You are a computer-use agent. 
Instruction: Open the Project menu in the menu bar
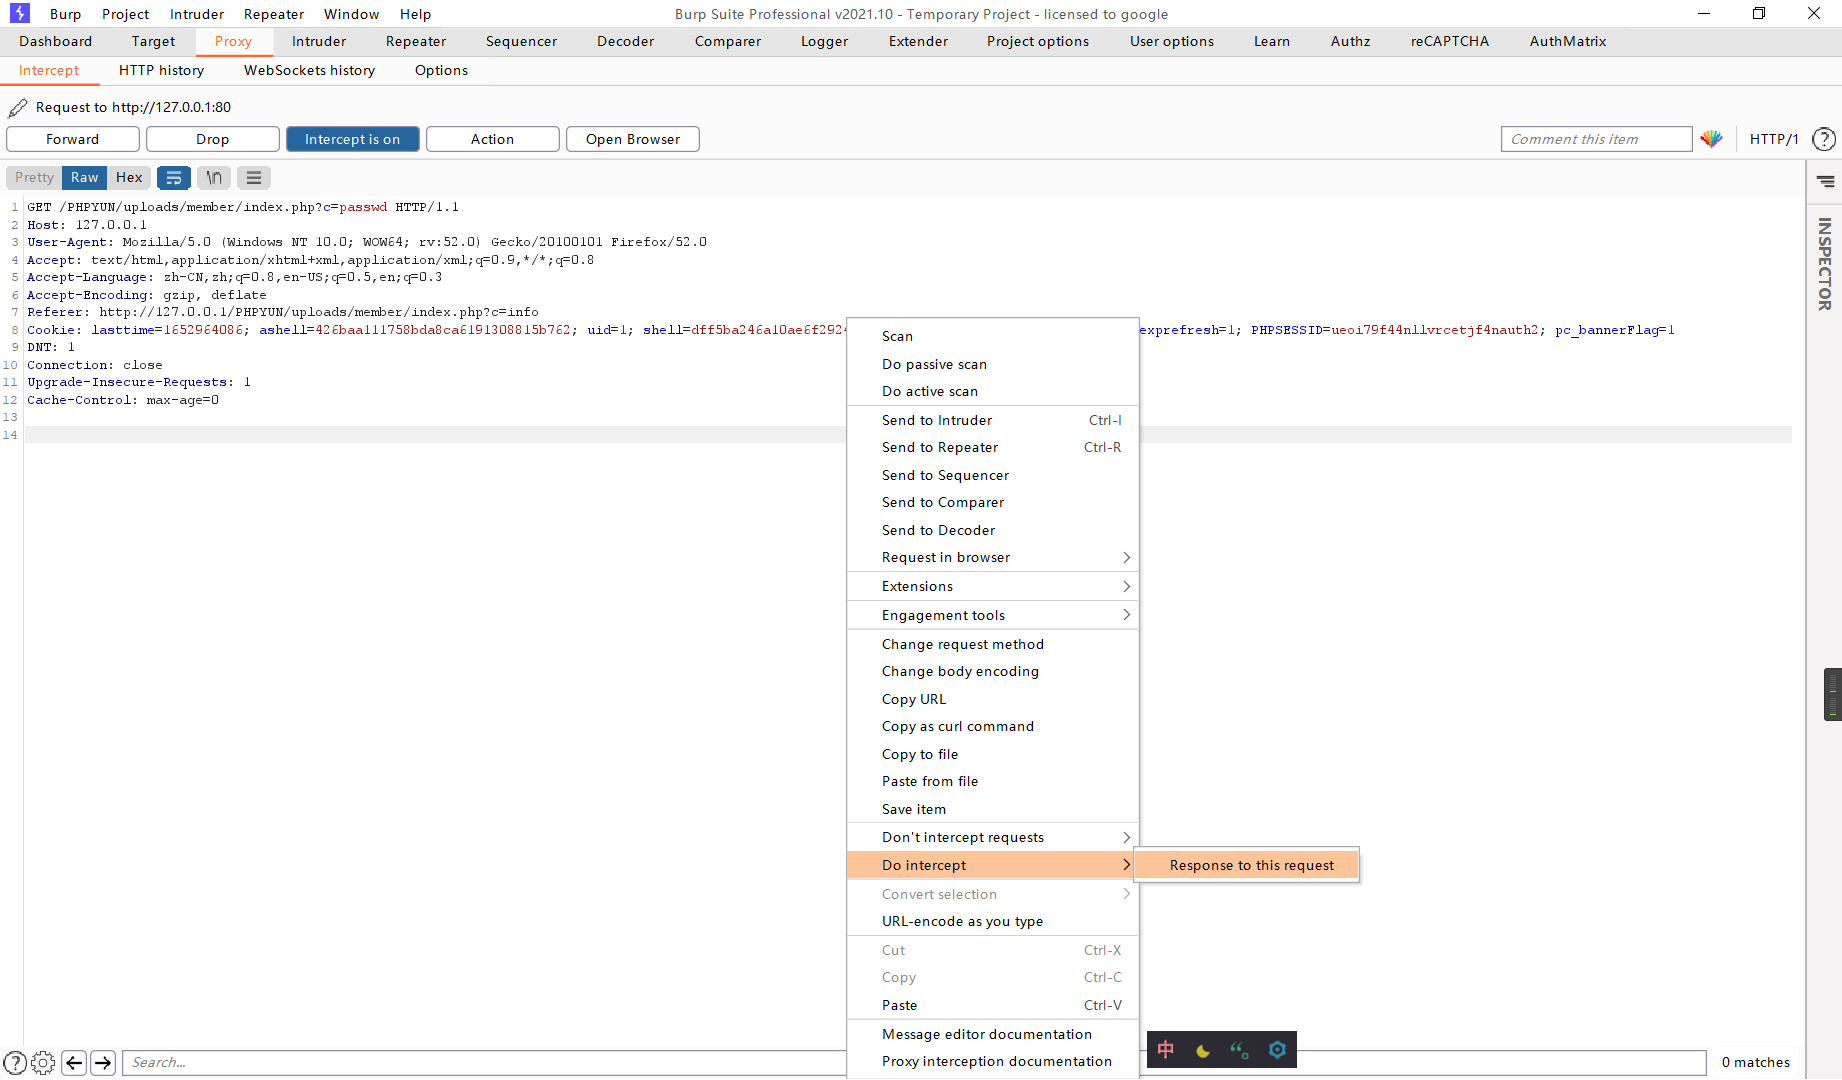point(125,14)
